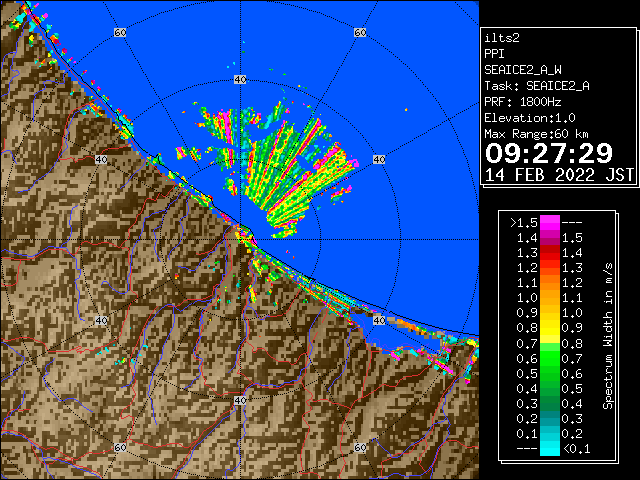Screen dimensions: 640x480
Task: Click the 'Spectrum Width in m/s' axis label
Action: coord(608,336)
